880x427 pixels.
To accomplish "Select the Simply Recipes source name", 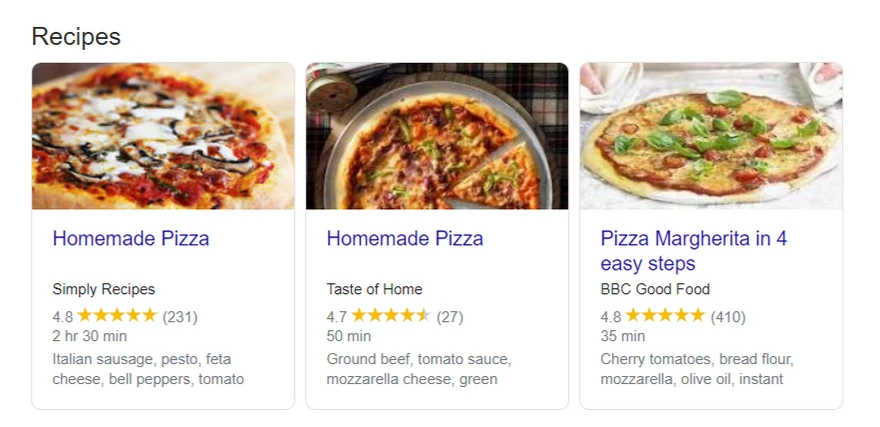I will pos(104,289).
